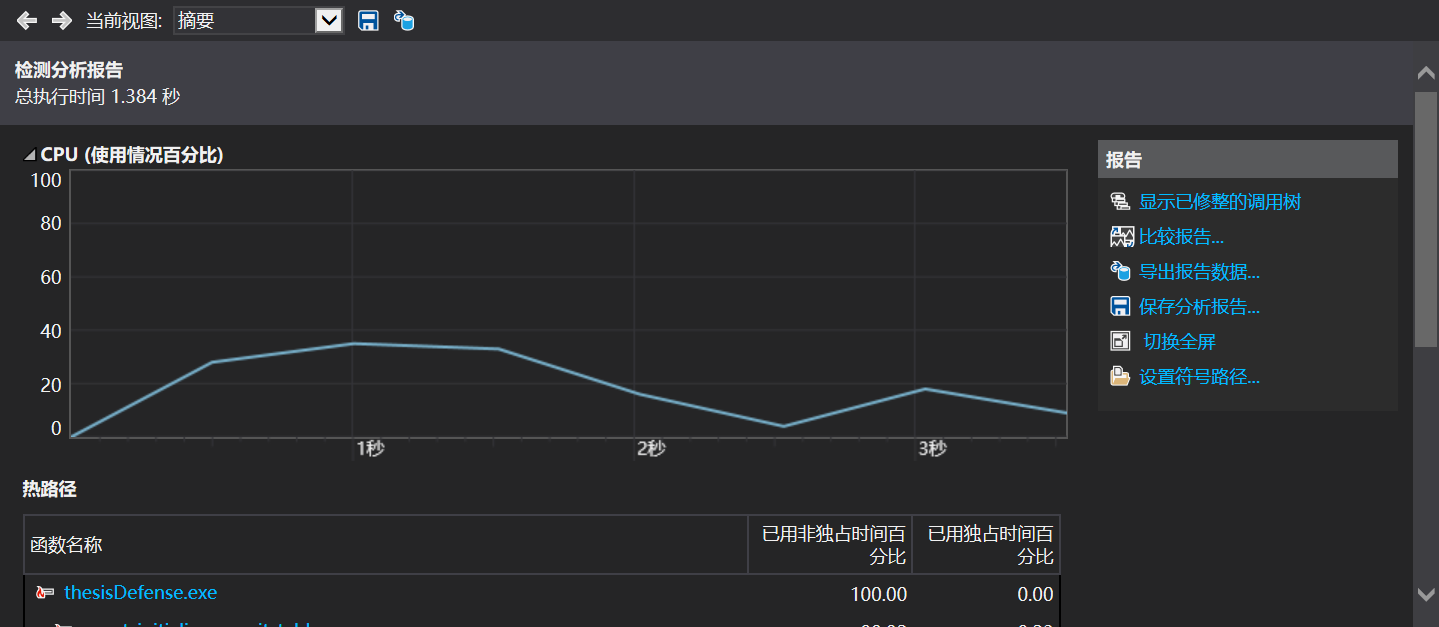Click the vertical scrollbar down arrow
Screen dimensions: 1439x627
1427,594
